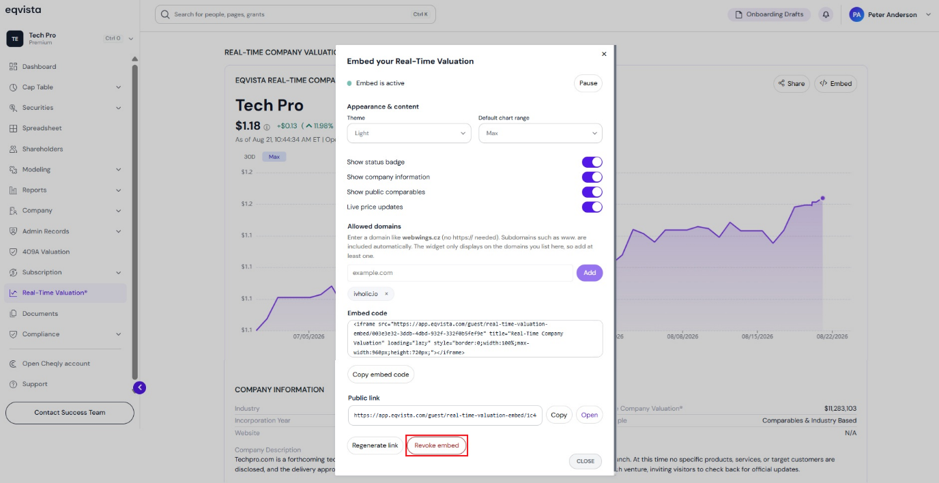Viewport: 939px width, 483px height.
Task: Click the Securities icon in sidebar
Action: point(13,108)
